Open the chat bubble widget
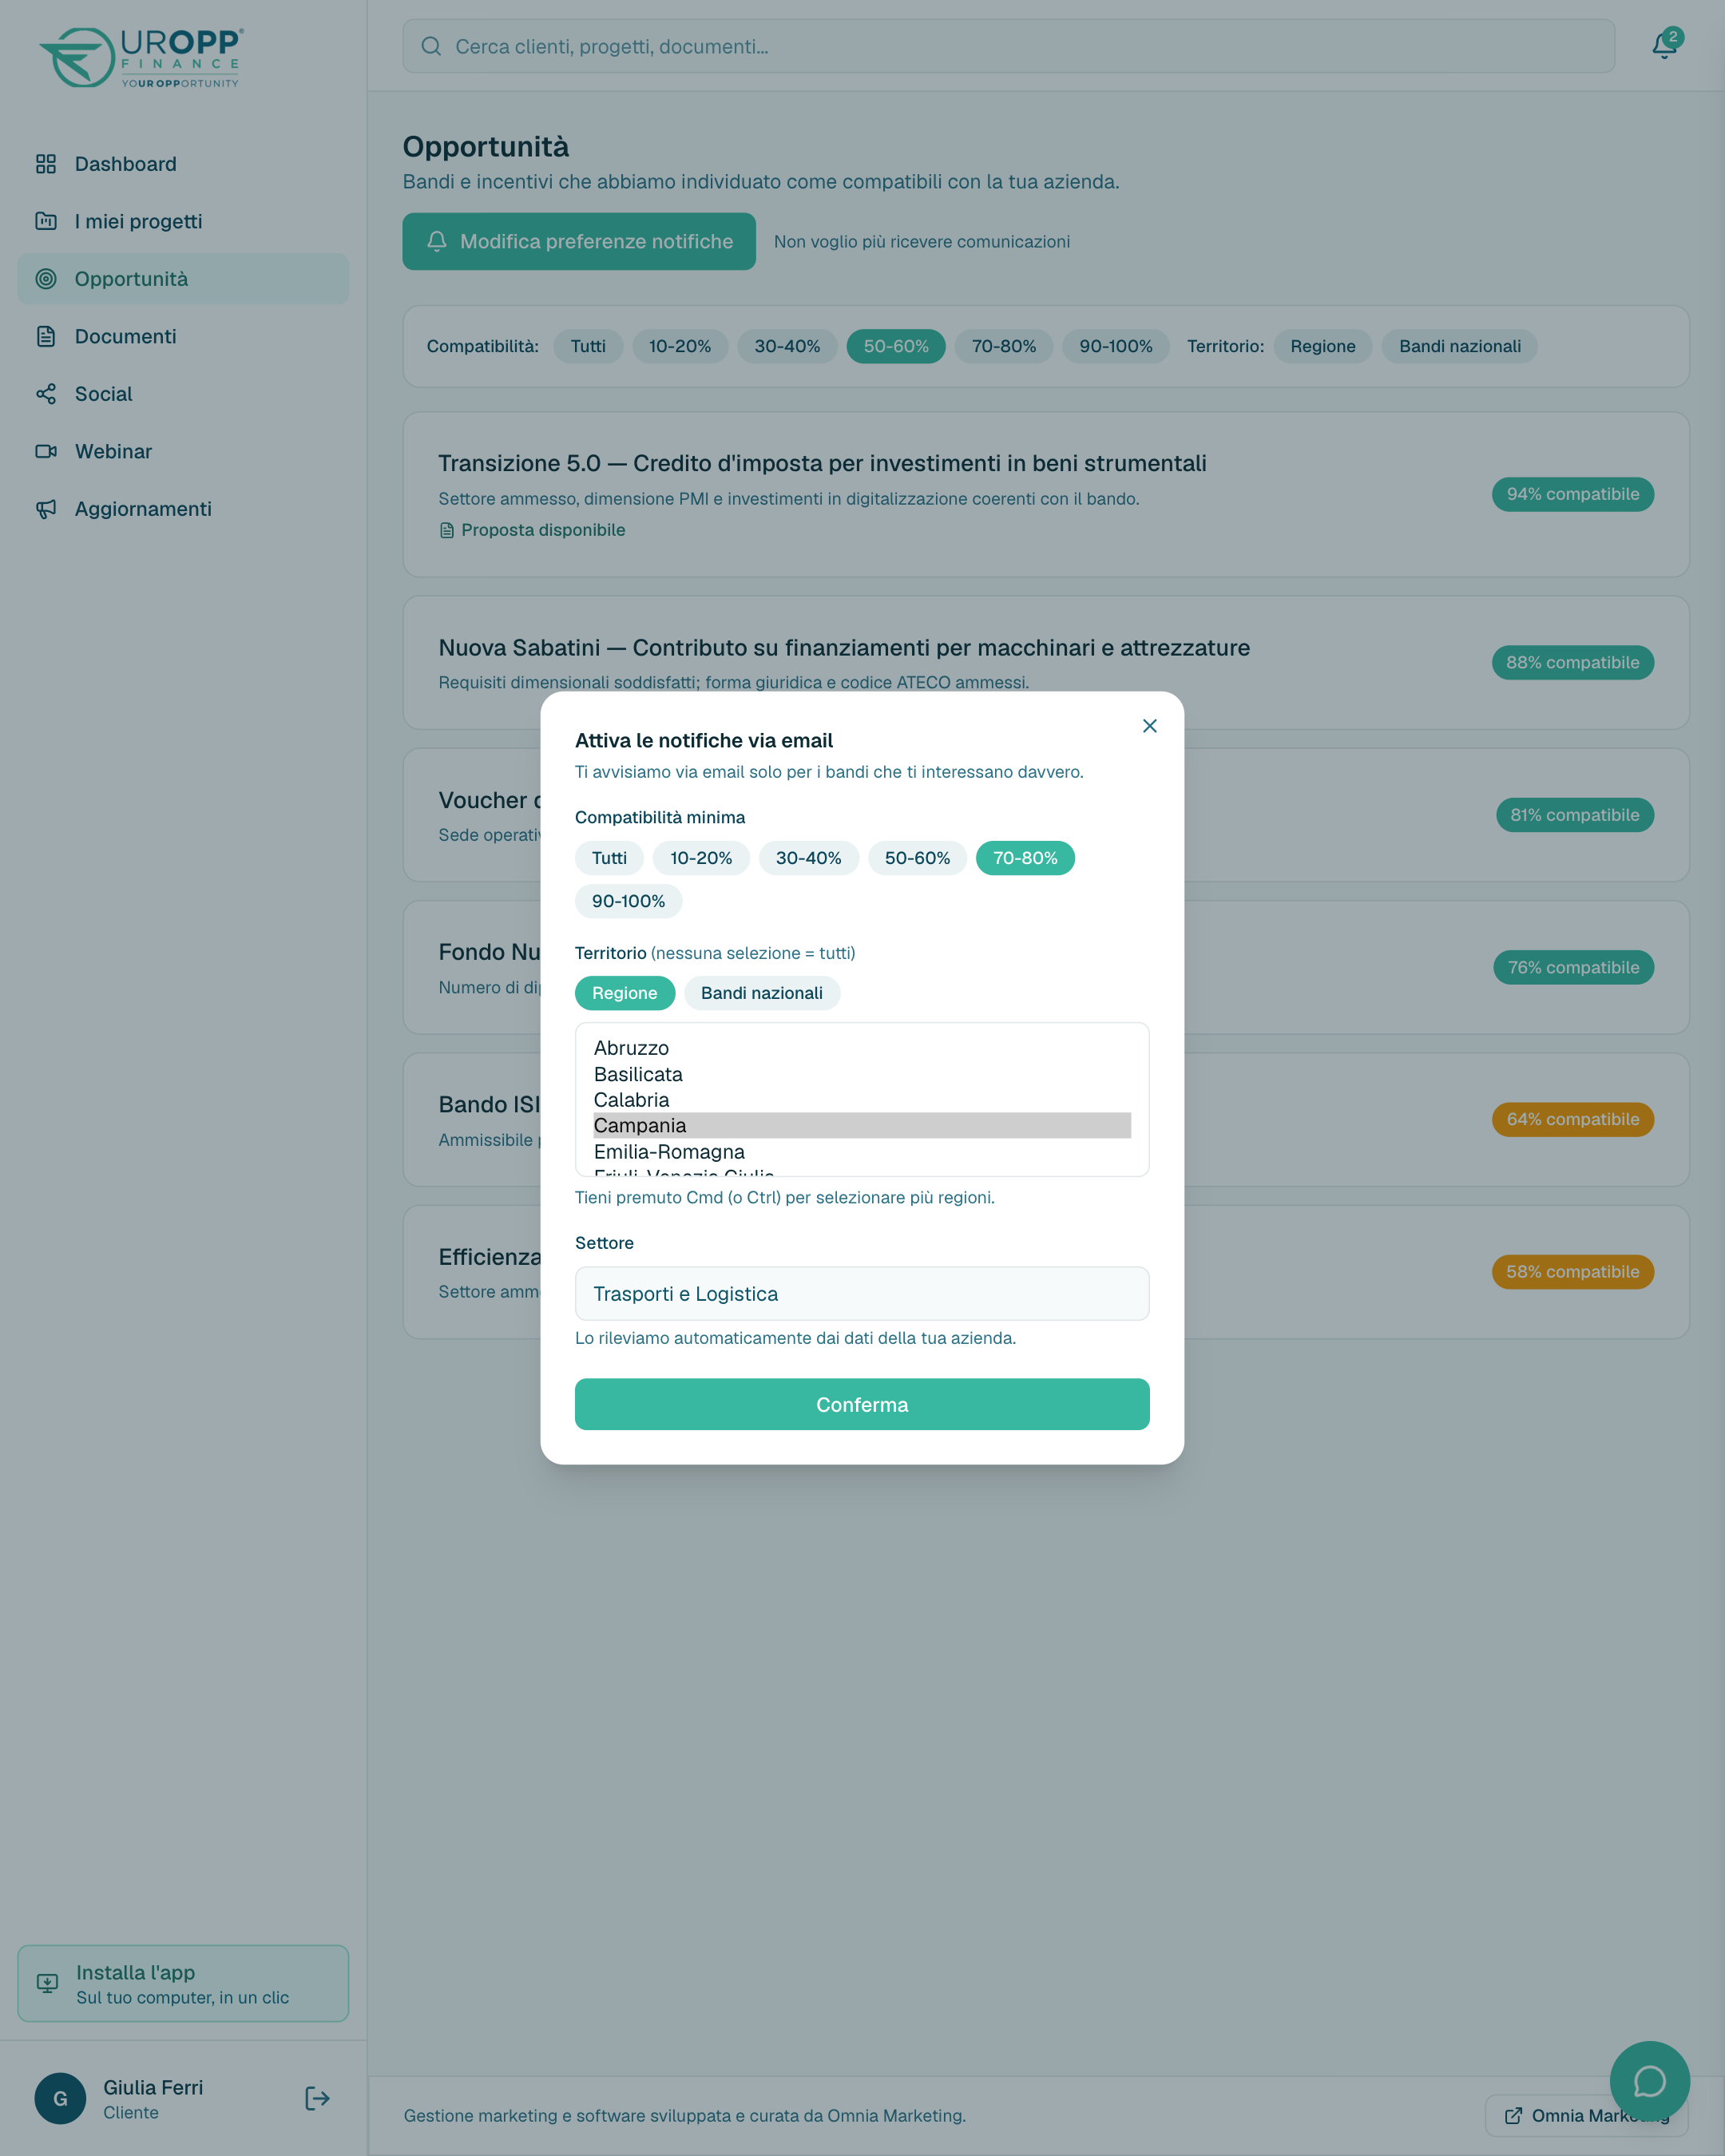This screenshot has width=1725, height=2156. [1649, 2081]
